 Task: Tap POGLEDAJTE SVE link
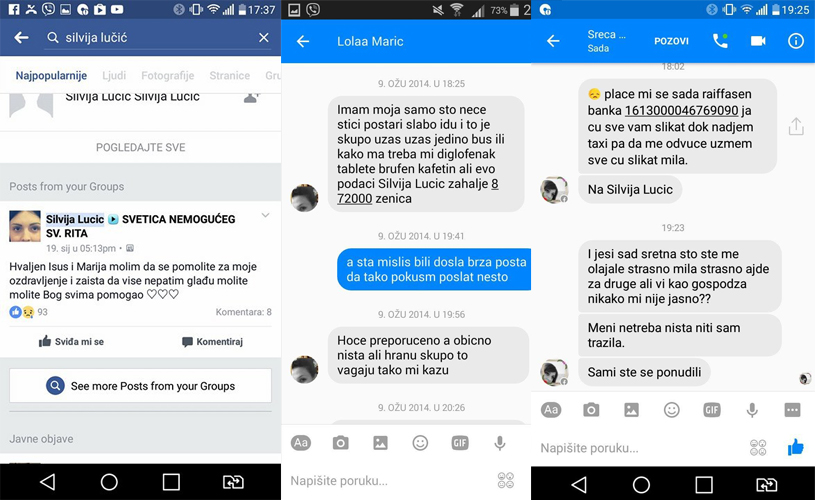click(140, 148)
